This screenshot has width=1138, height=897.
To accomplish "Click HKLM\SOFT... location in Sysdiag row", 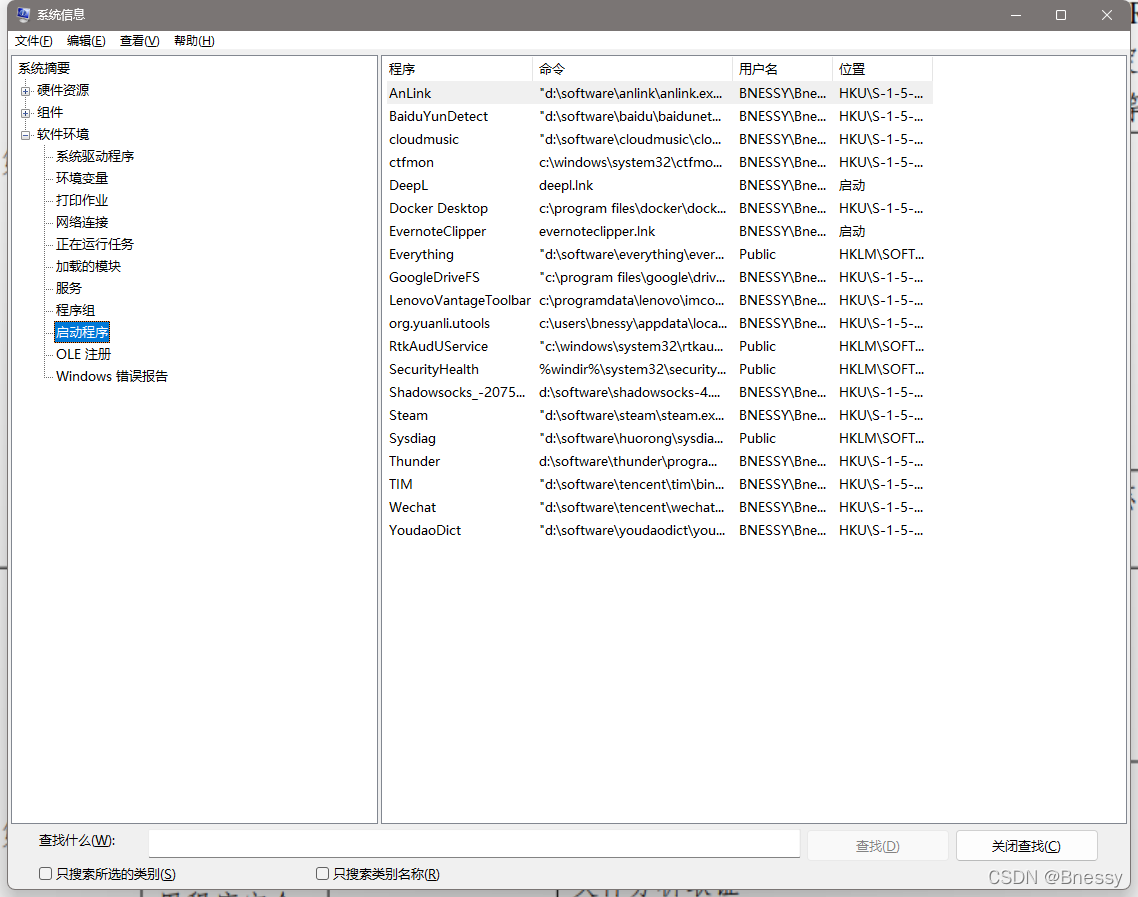I will point(881,438).
